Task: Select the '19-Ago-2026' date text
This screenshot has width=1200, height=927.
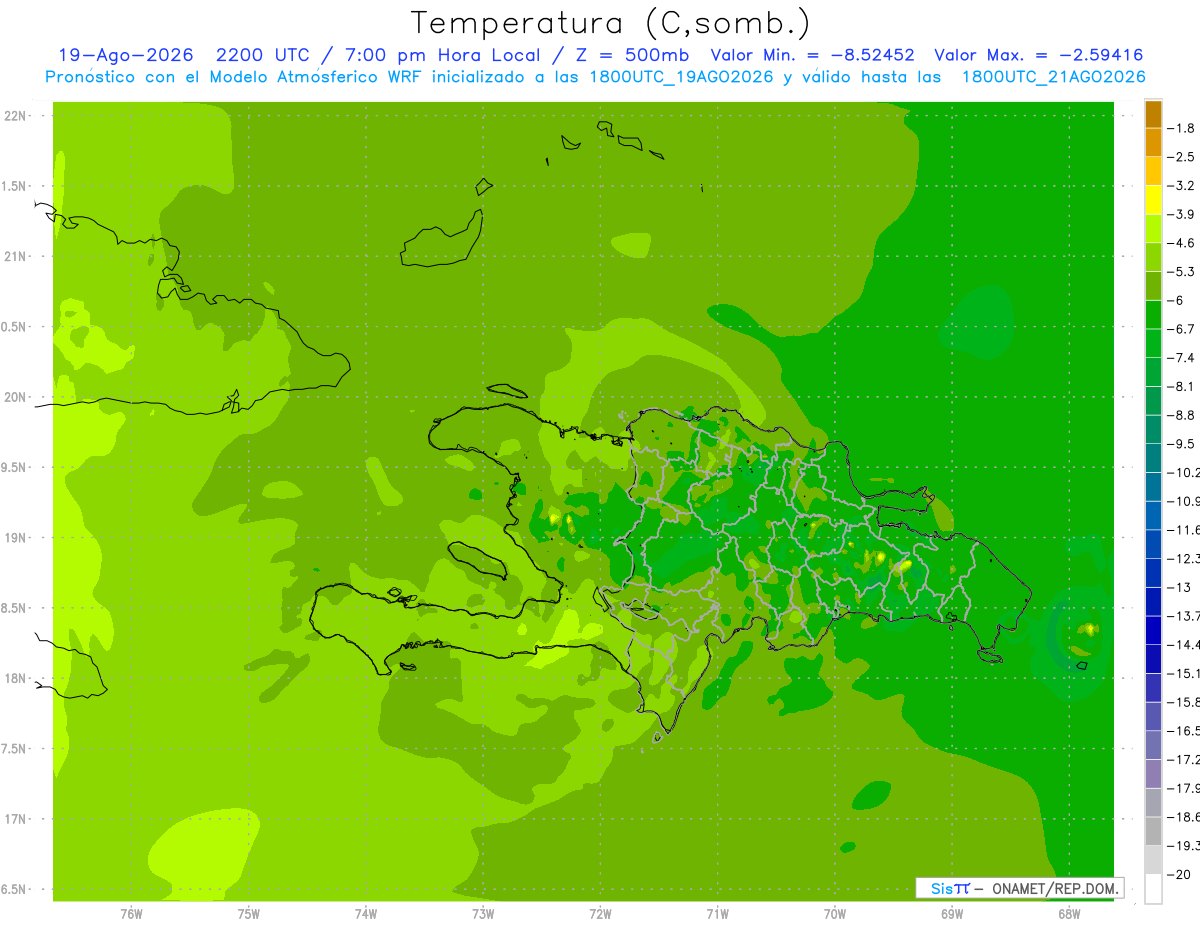Action: pos(125,55)
